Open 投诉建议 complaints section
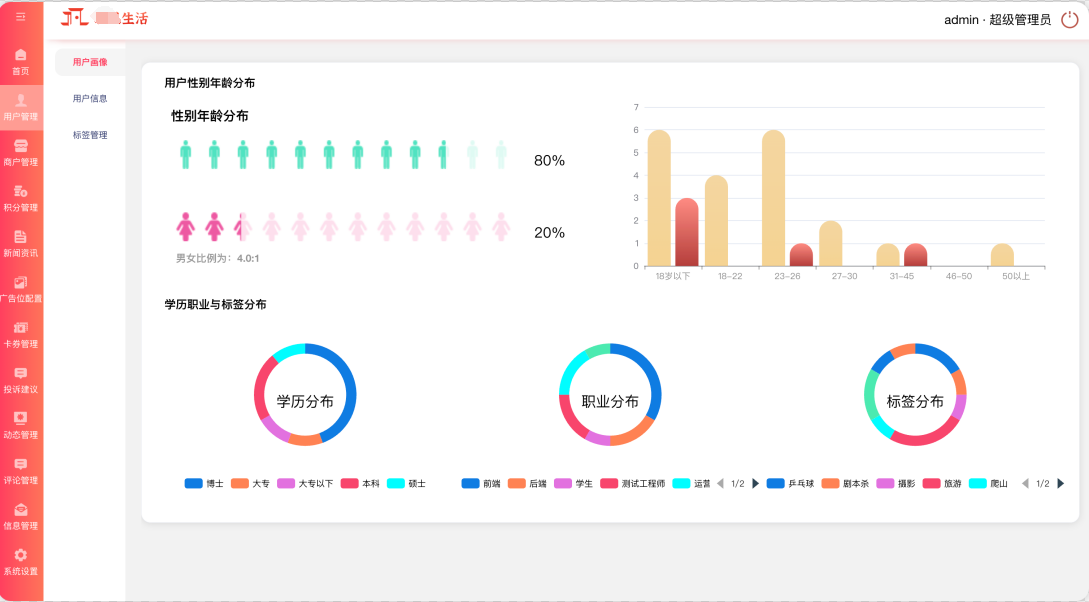The height and width of the screenshot is (602, 1089). pos(21,380)
